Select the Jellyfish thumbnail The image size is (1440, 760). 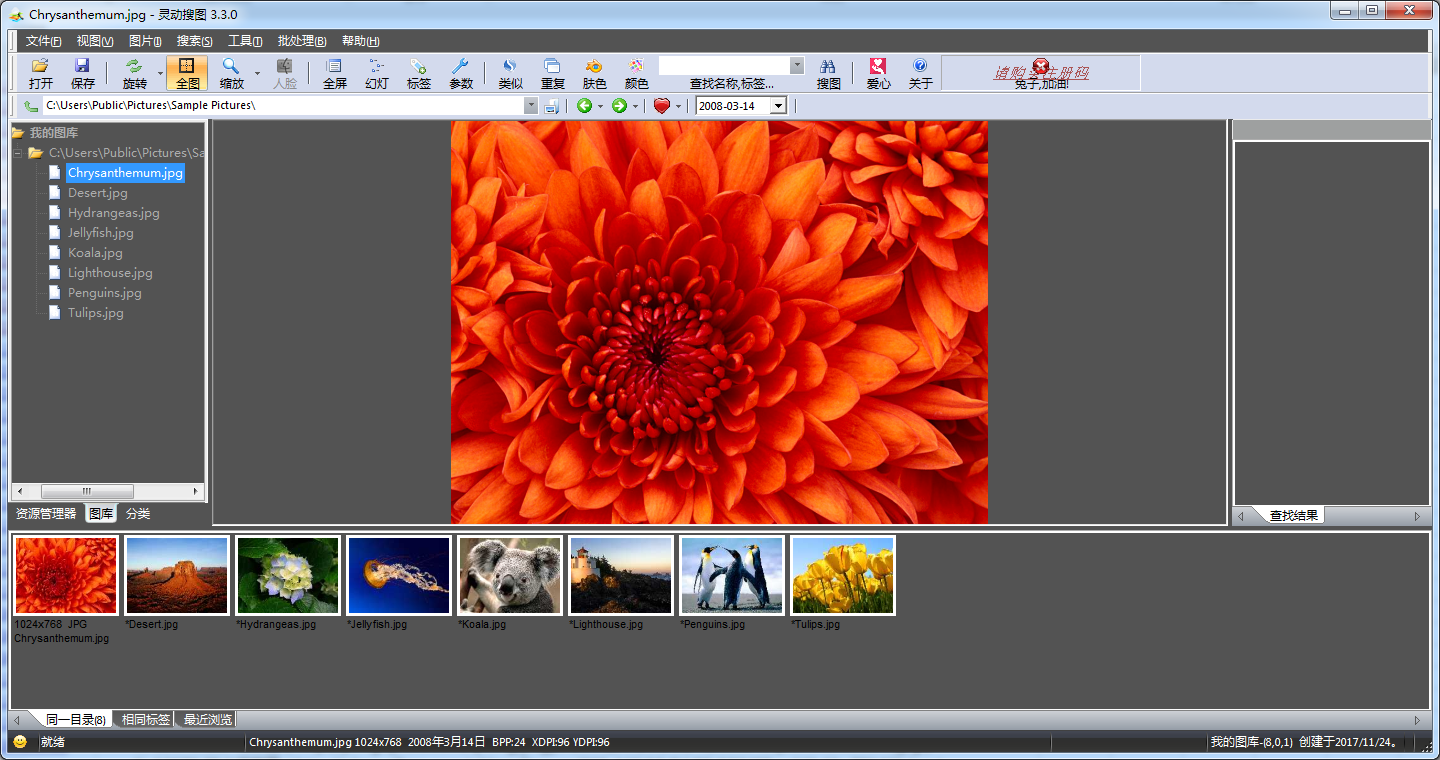pyautogui.click(x=399, y=575)
